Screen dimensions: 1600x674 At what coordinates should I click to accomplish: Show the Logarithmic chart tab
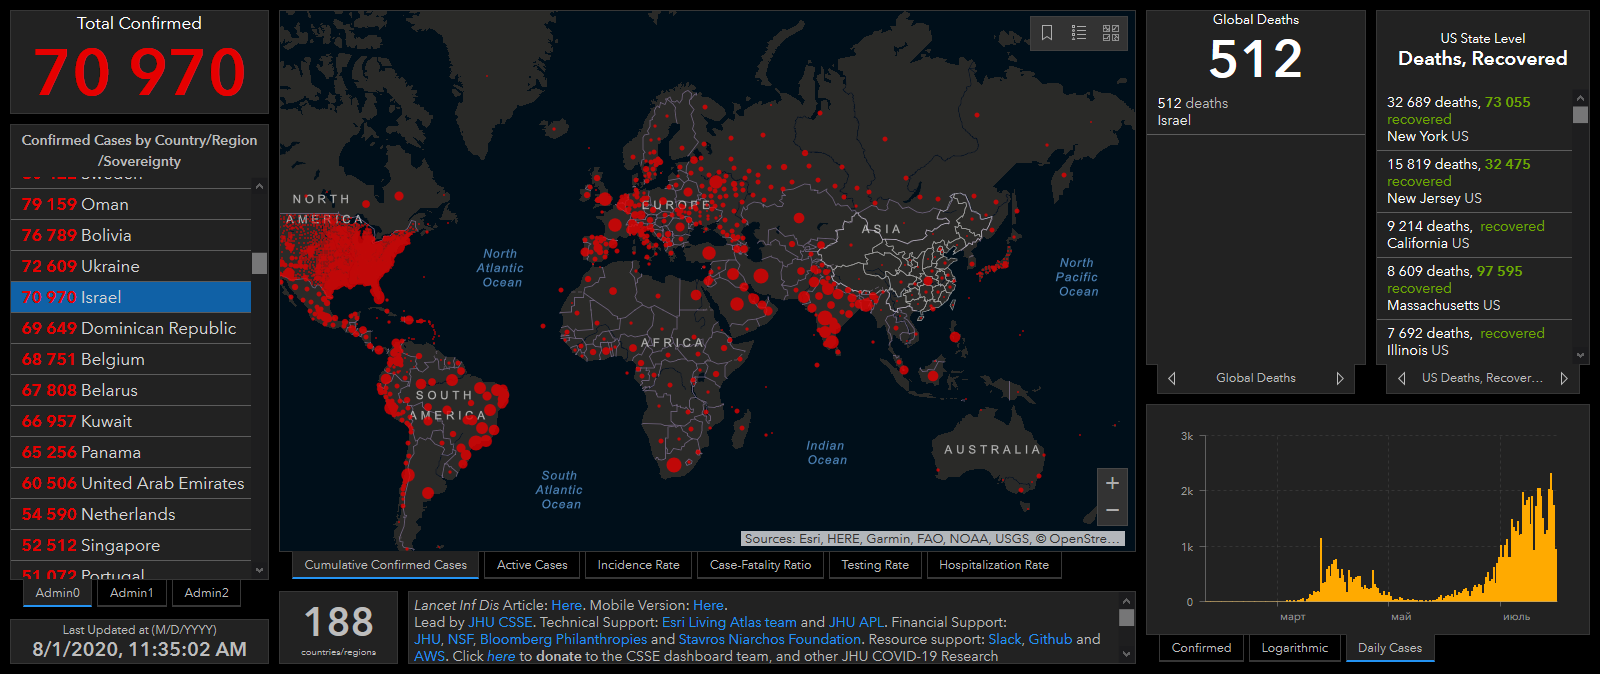(x=1295, y=648)
